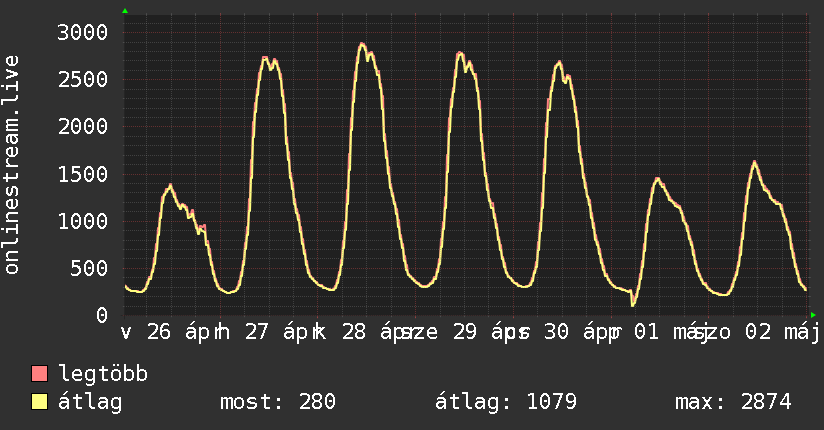Click the 'max: 2874' statistic
The image size is (824, 430).
click(x=733, y=402)
